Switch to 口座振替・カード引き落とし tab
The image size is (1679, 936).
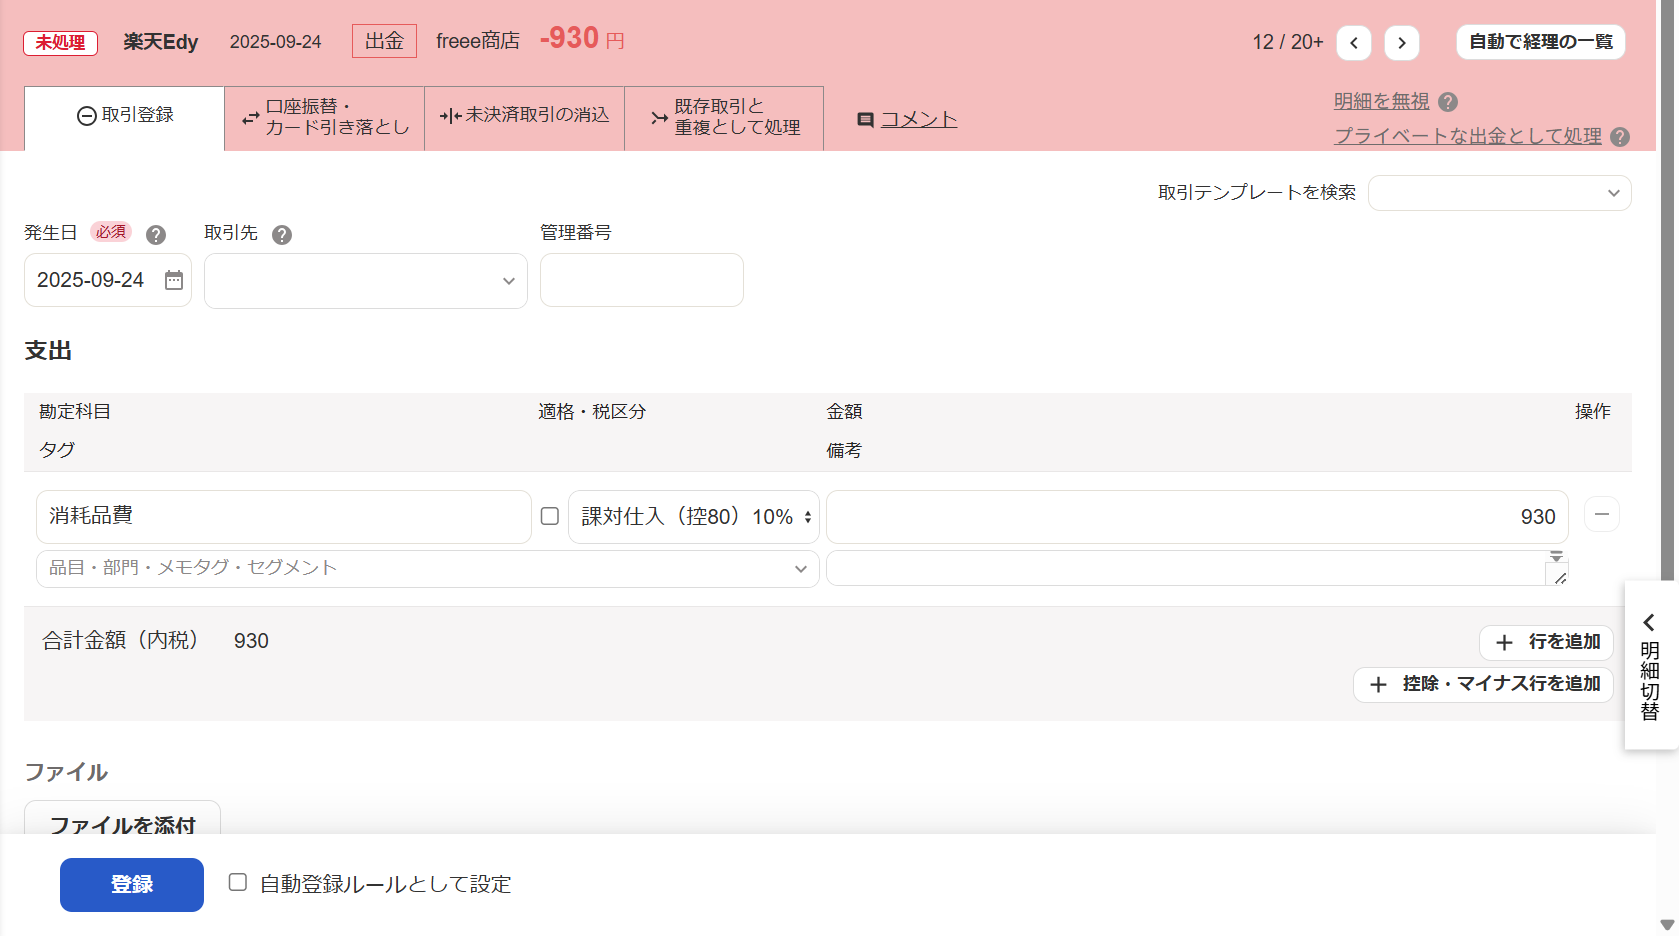[325, 117]
